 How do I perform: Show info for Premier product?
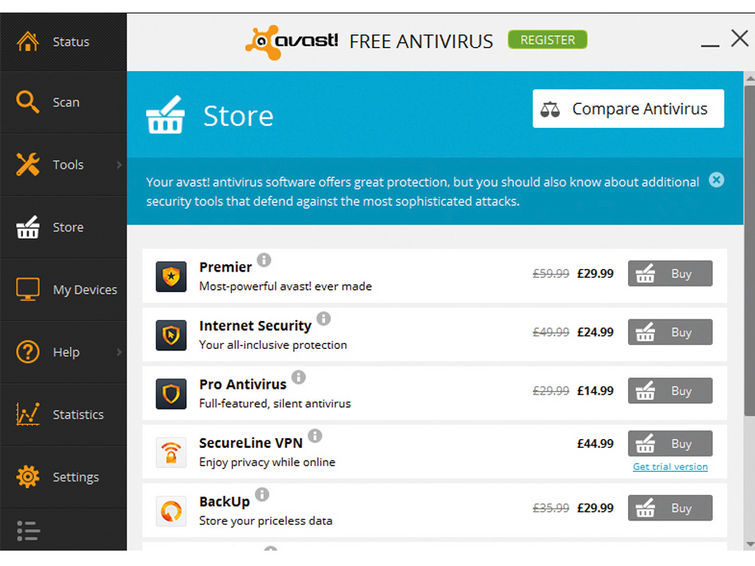pyautogui.click(x=264, y=260)
